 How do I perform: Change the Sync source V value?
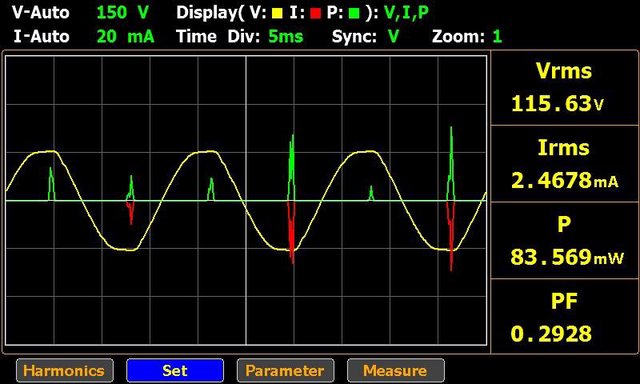(393, 37)
